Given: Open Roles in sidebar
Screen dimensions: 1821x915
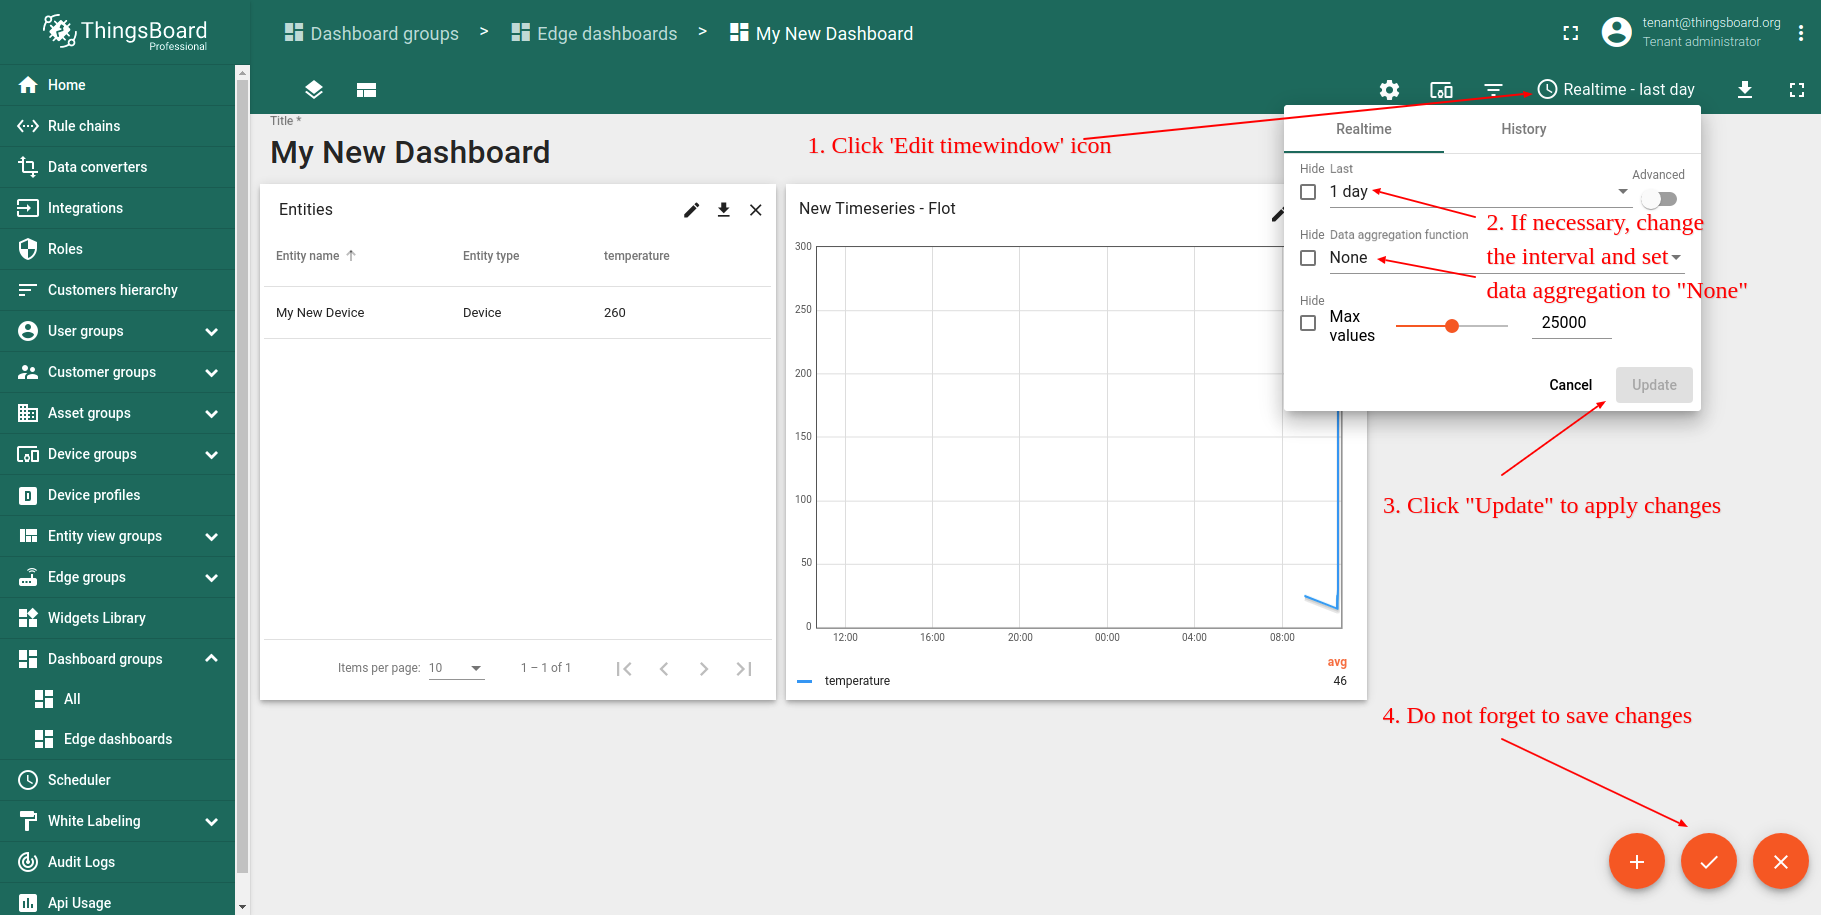Looking at the screenshot, I should point(117,249).
